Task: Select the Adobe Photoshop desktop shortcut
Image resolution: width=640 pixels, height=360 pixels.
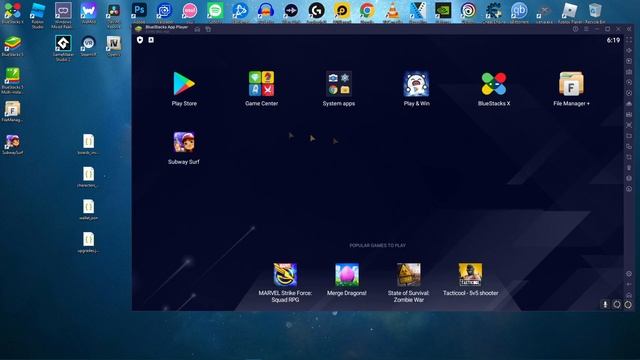Action: click(139, 12)
